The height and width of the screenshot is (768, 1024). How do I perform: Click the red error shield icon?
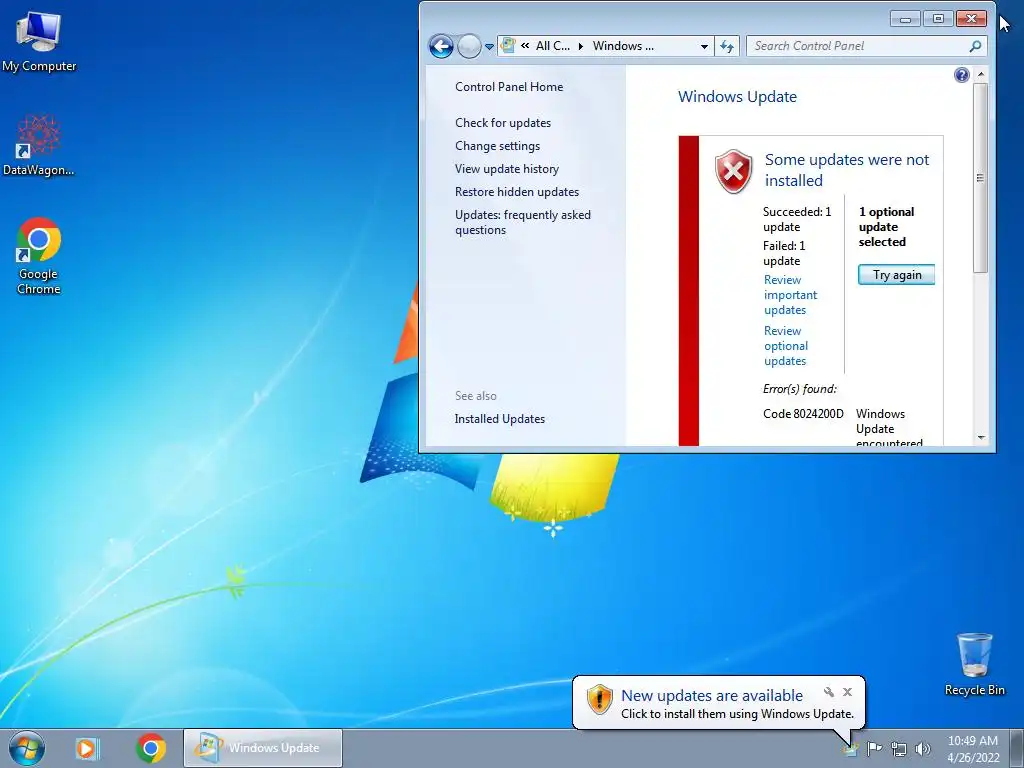coord(733,171)
